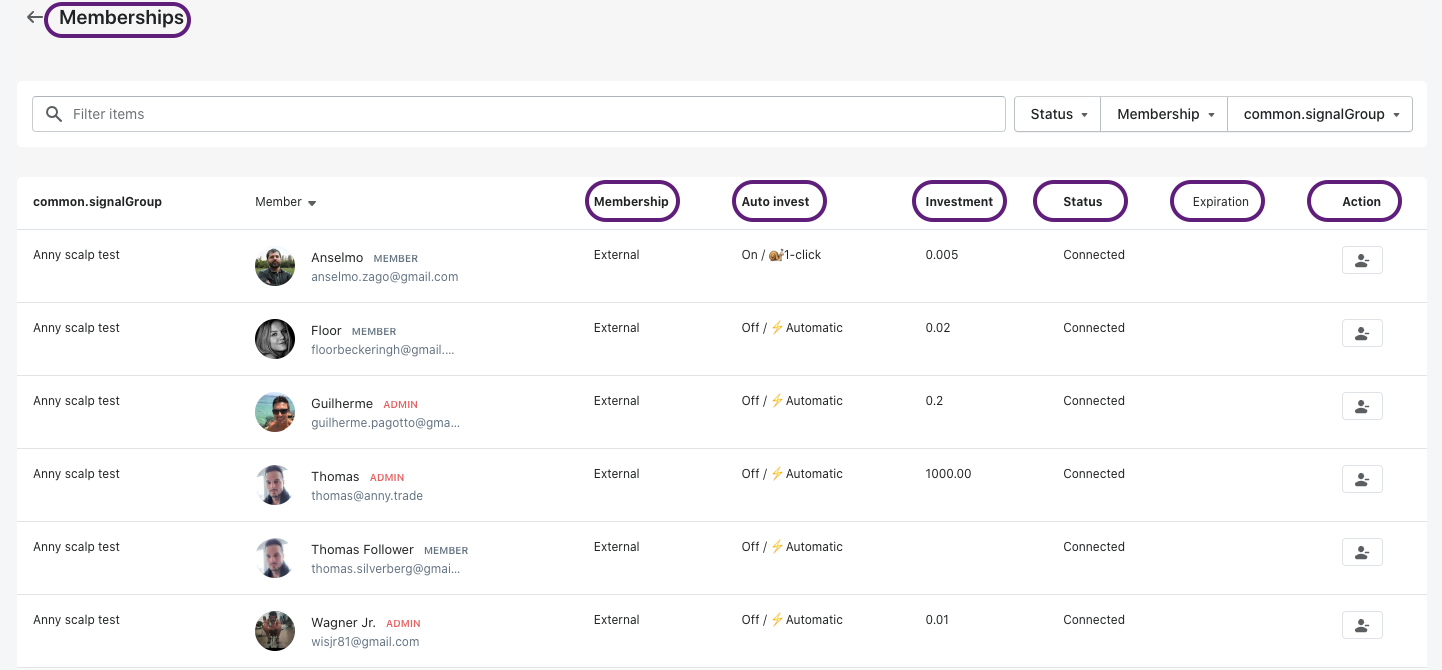Image resolution: width=1442 pixels, height=670 pixels.
Task: Click the Expiration column header
Action: [1220, 201]
